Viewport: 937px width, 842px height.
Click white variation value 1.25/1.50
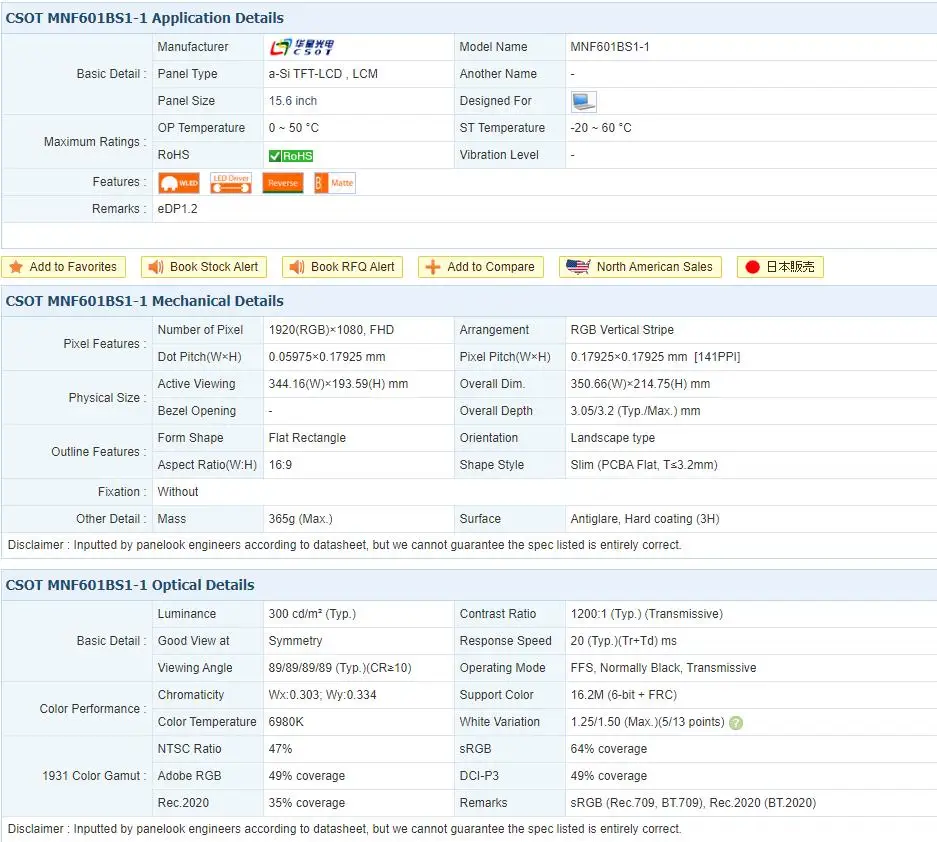coord(647,722)
